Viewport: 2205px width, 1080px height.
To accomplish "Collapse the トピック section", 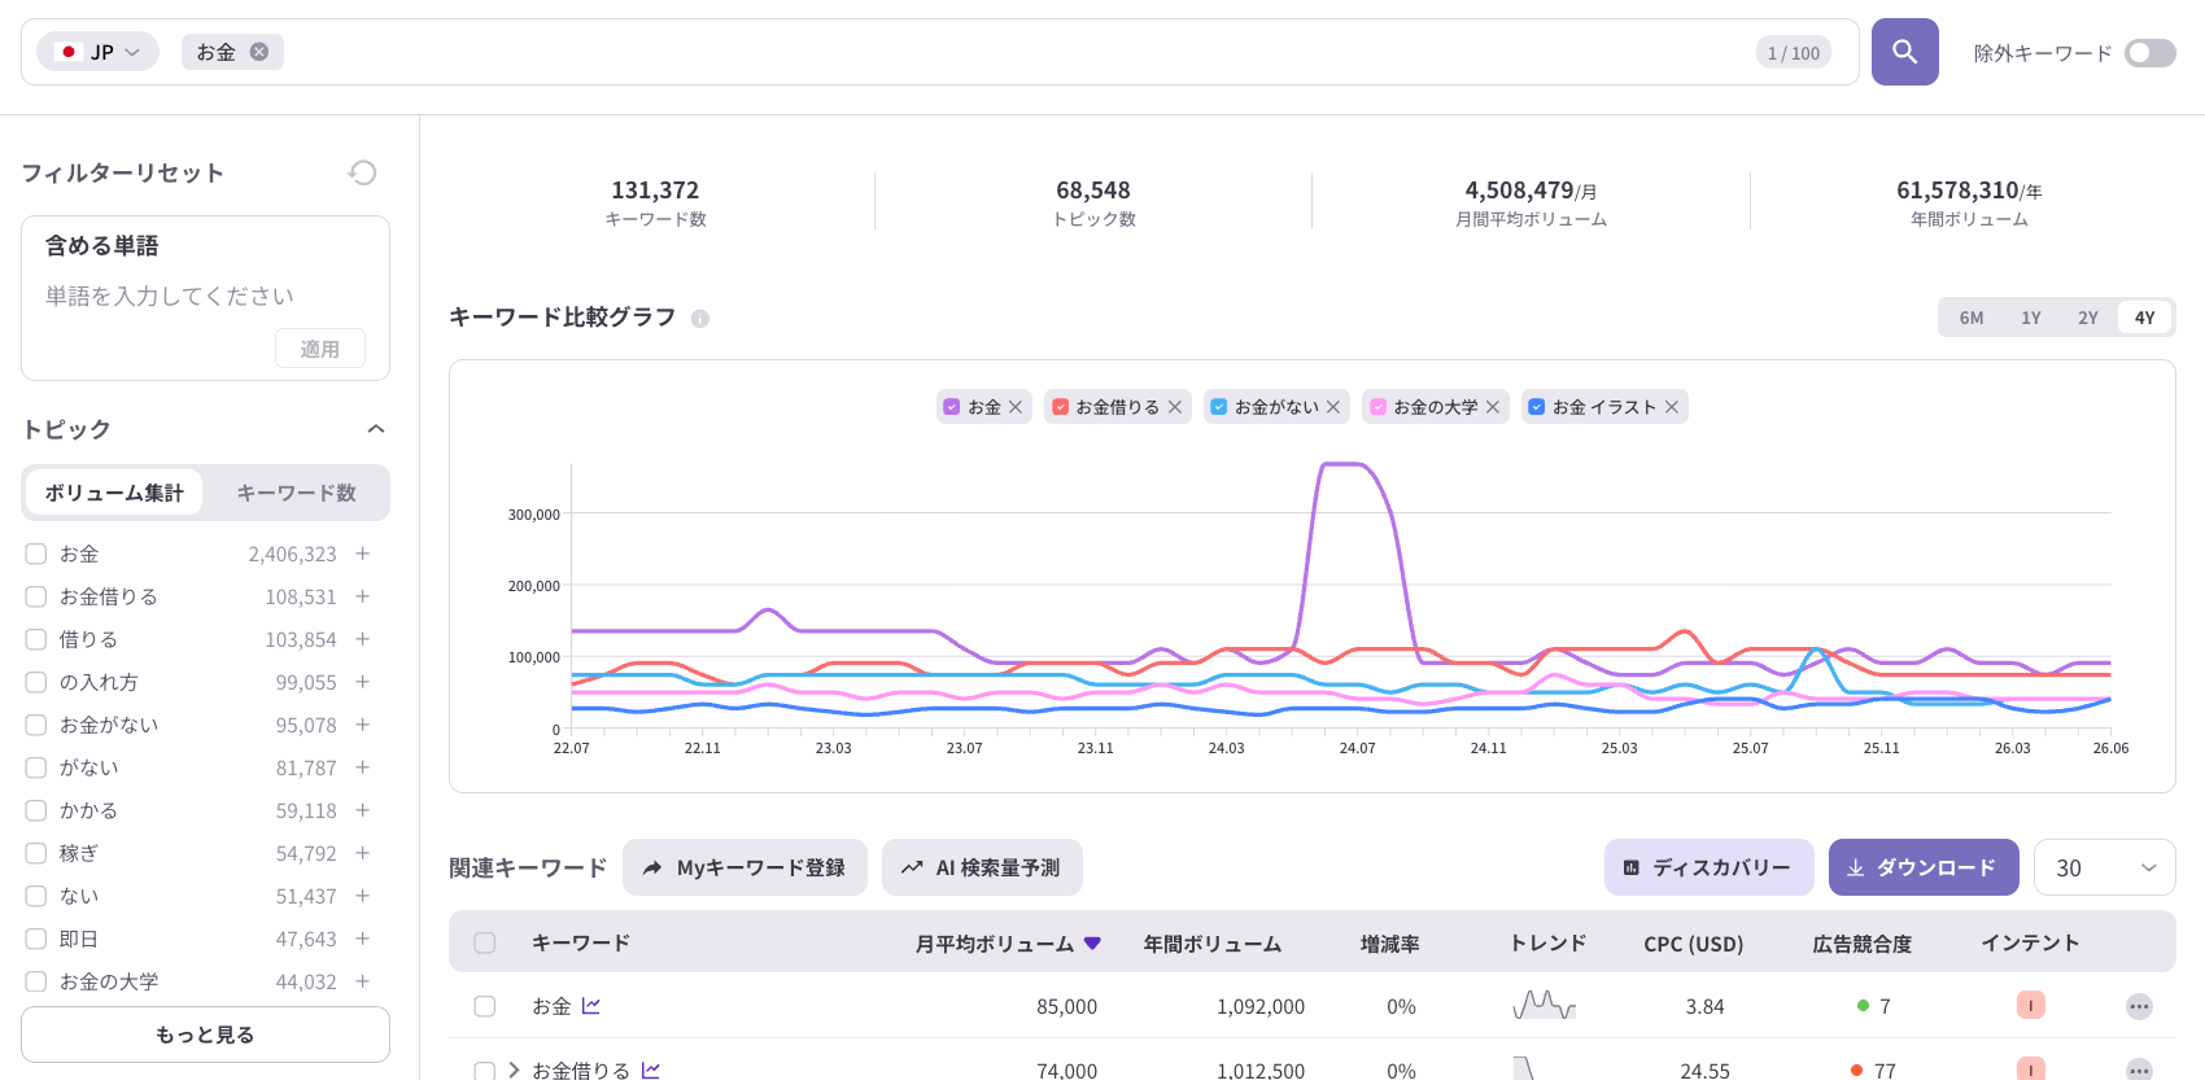I will 376,429.
